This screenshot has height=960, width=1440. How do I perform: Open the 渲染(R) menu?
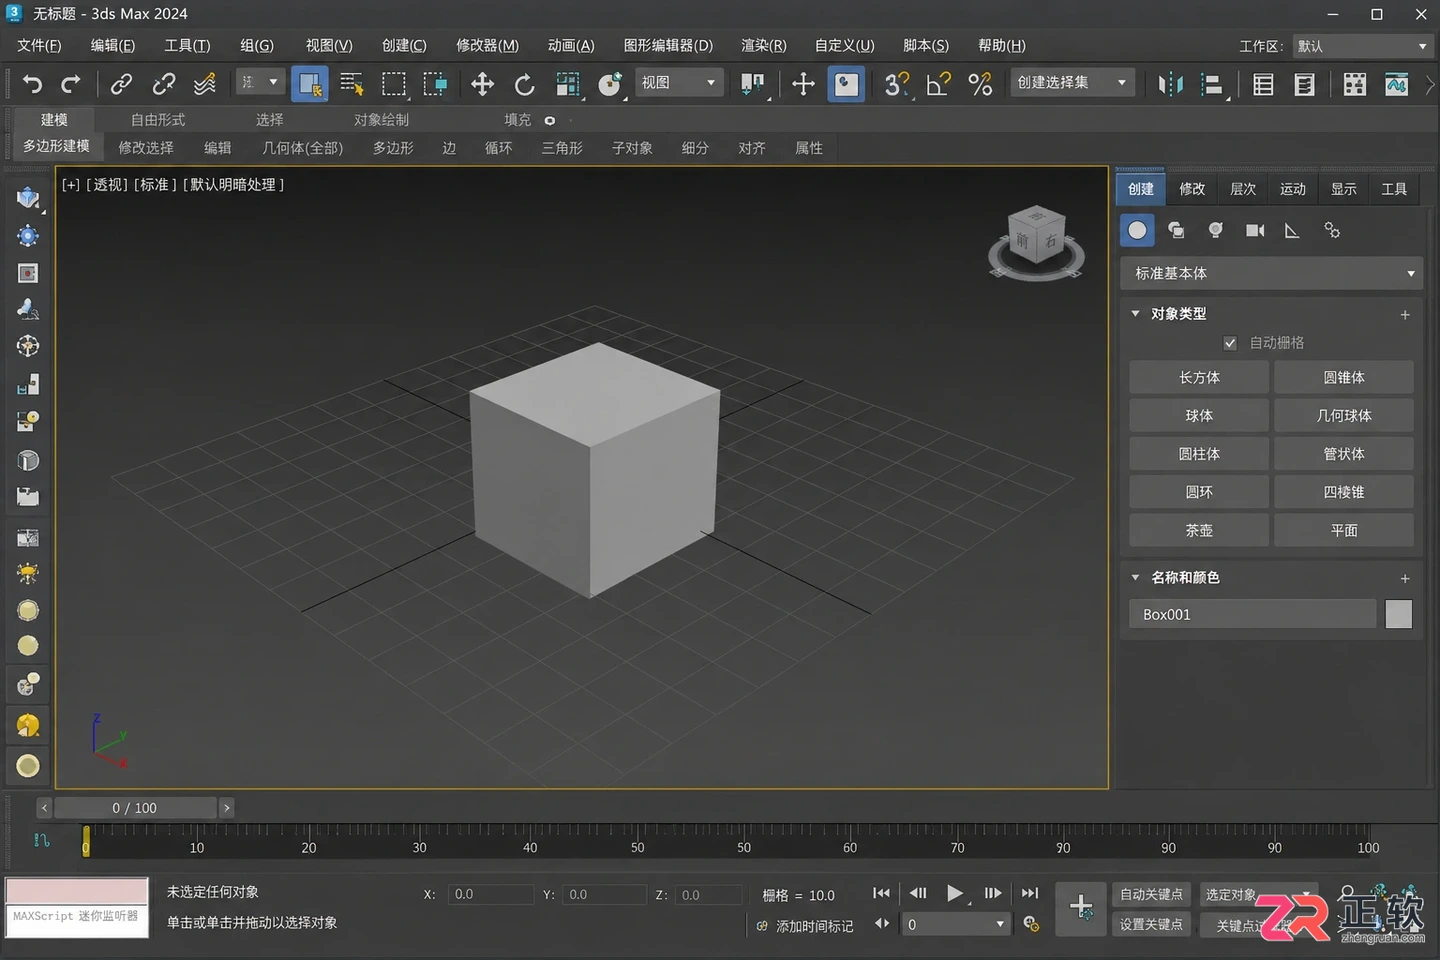click(764, 46)
